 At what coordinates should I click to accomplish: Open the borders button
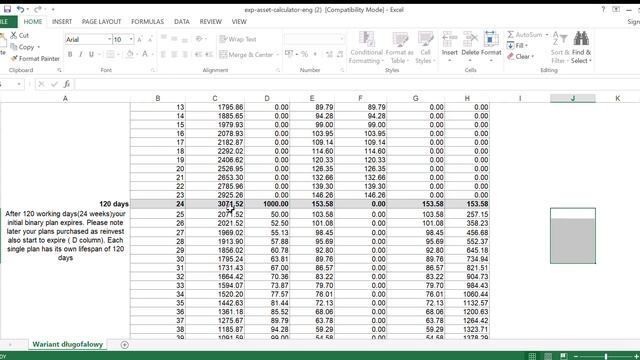[110, 54]
